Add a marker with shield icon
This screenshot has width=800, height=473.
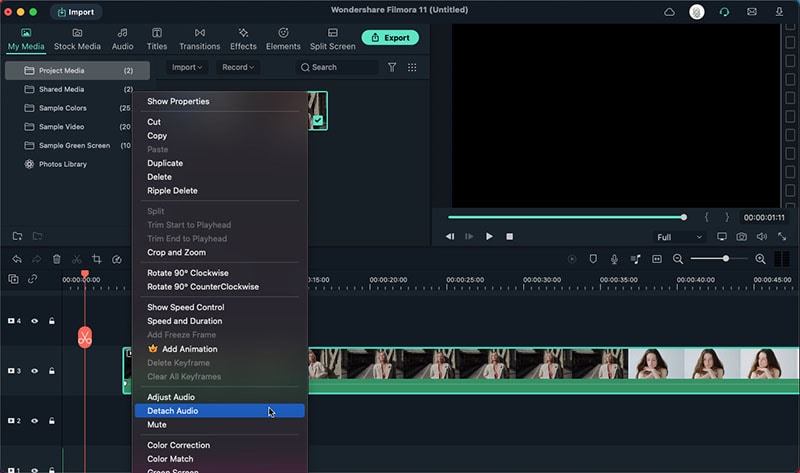pos(593,259)
